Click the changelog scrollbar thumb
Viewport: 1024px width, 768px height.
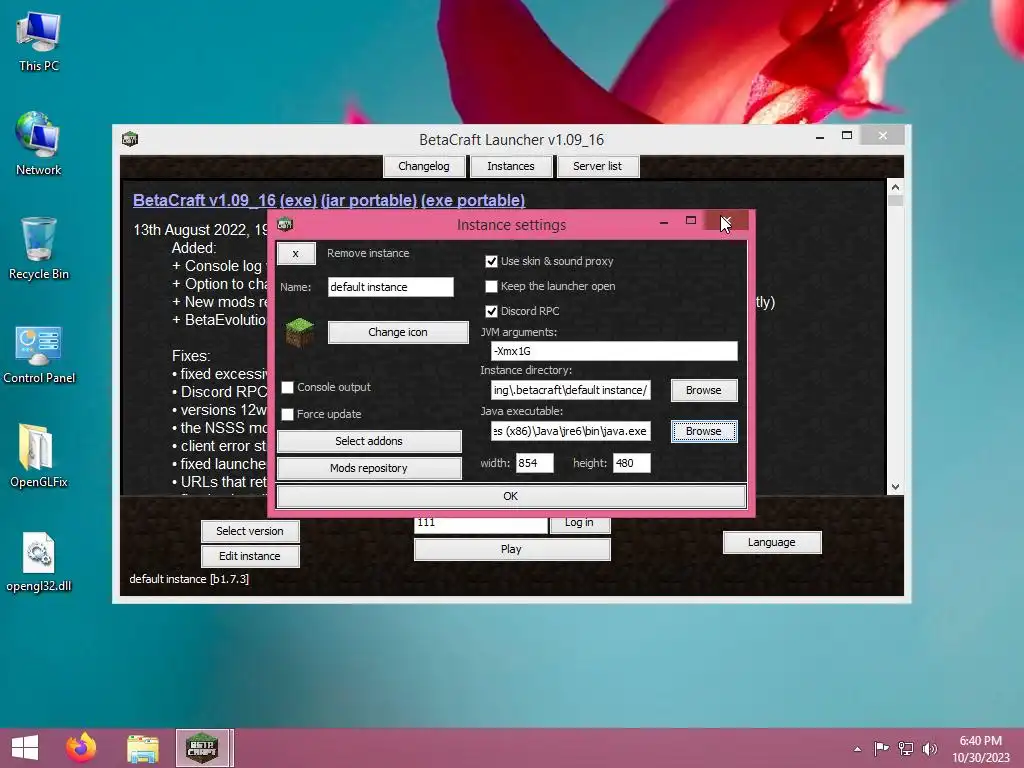pos(895,200)
